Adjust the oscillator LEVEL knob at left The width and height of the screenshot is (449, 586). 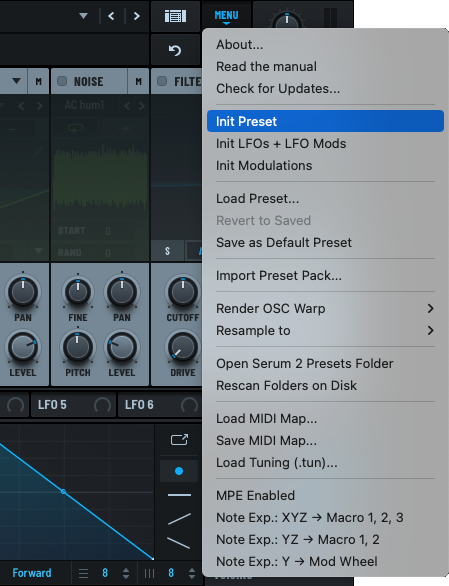click(23, 347)
